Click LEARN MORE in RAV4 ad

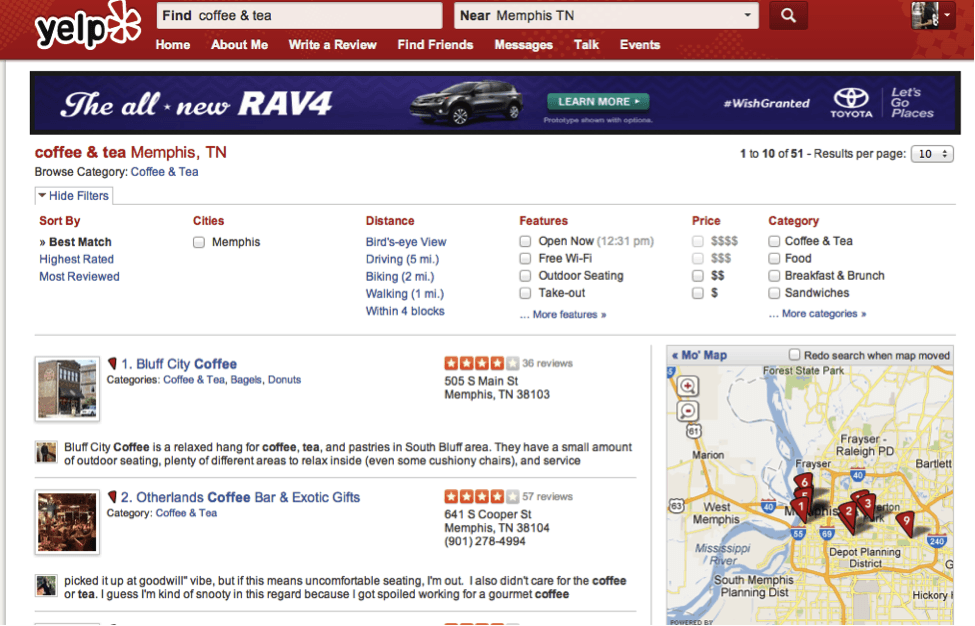click(598, 101)
